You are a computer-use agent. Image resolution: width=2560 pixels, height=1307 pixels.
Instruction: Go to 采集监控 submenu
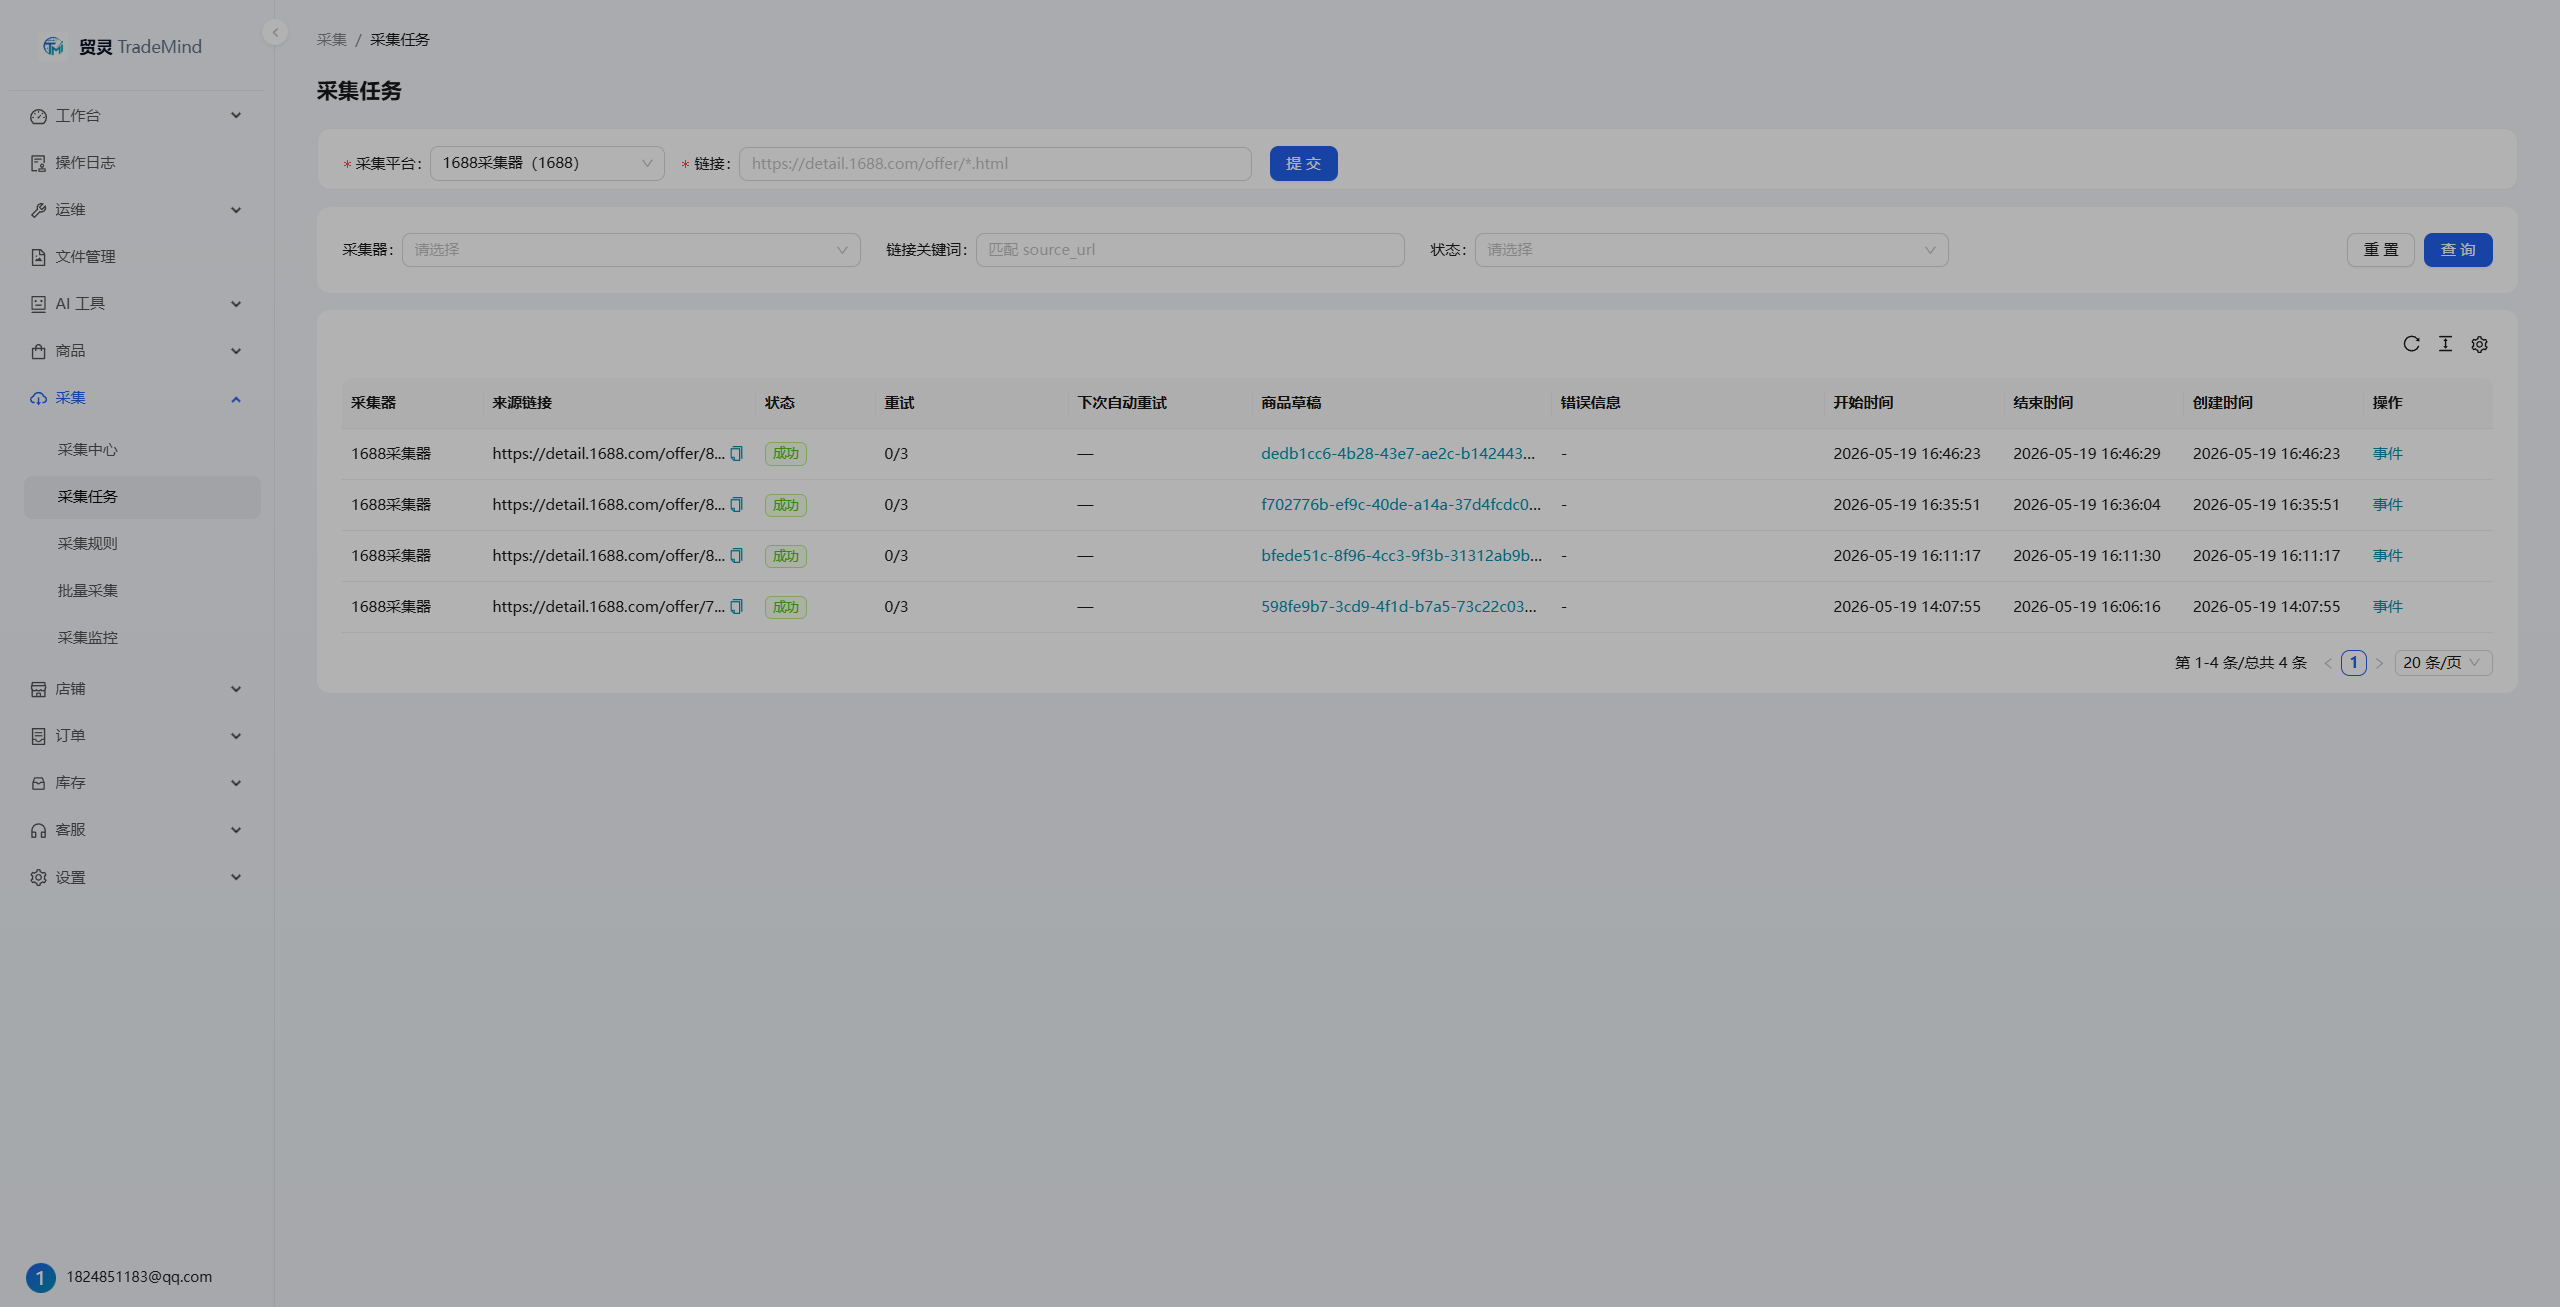[x=142, y=638]
